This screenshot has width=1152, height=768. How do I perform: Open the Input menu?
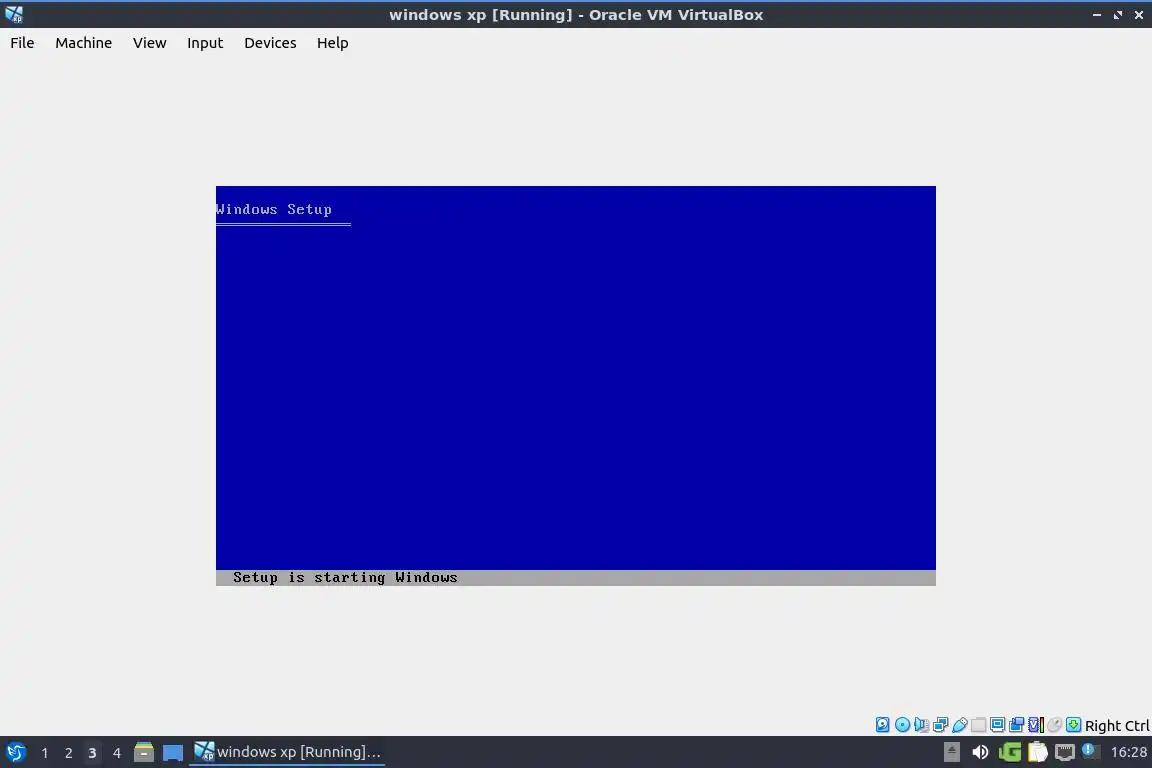(x=205, y=43)
